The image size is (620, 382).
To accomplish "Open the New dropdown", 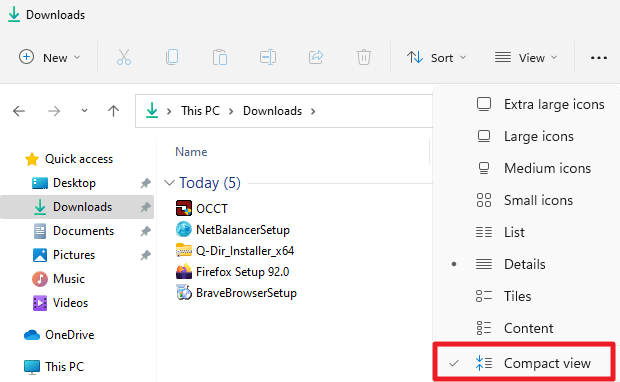I will (50, 58).
